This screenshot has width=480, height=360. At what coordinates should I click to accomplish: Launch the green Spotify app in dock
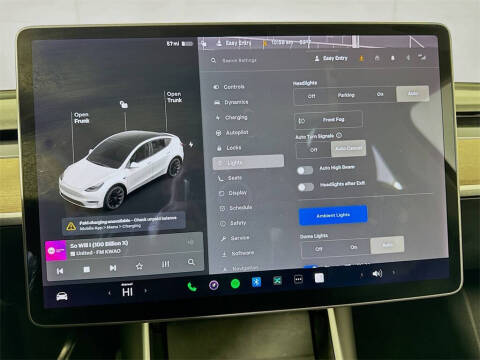[235, 284]
